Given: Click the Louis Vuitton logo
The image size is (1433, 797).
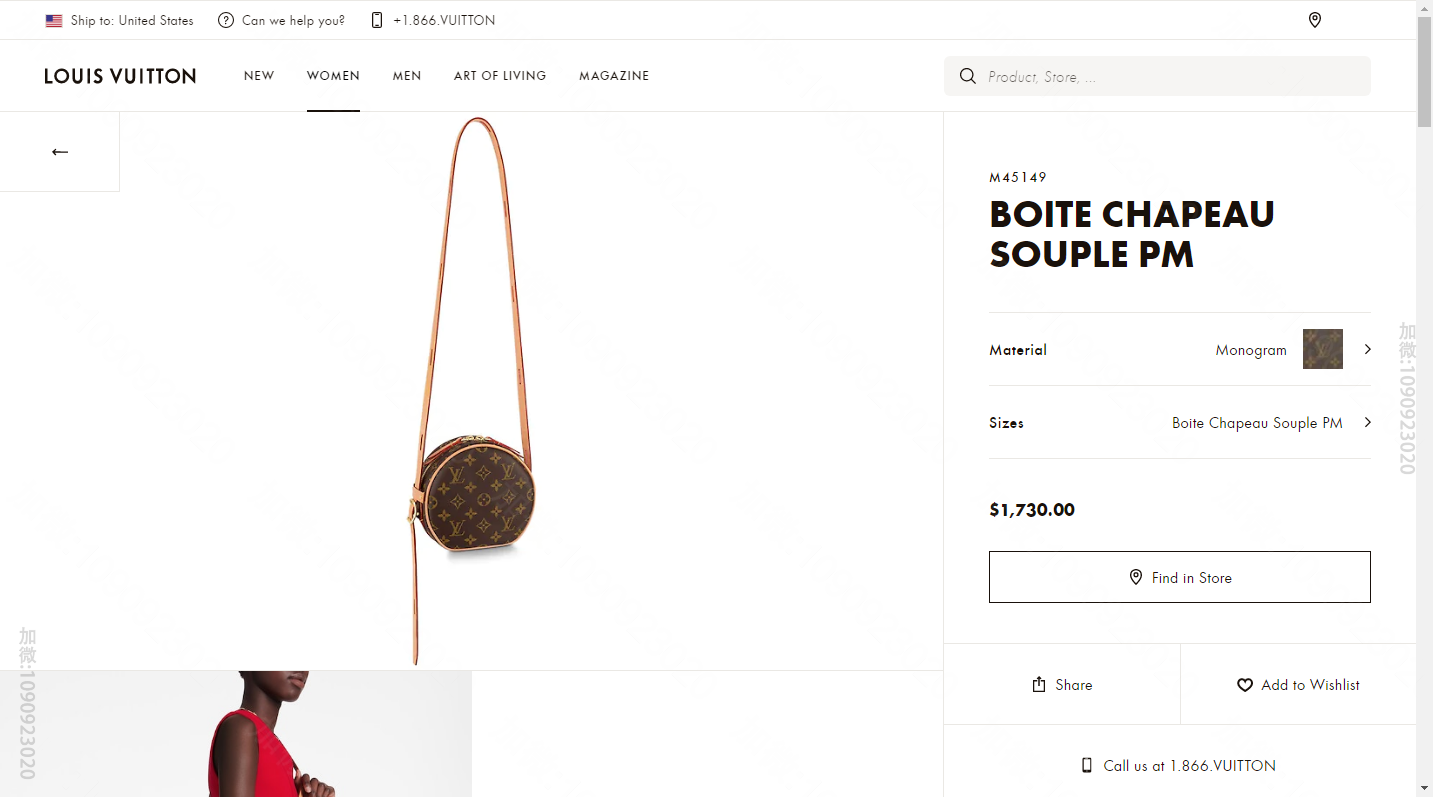Looking at the screenshot, I should tap(120, 76).
